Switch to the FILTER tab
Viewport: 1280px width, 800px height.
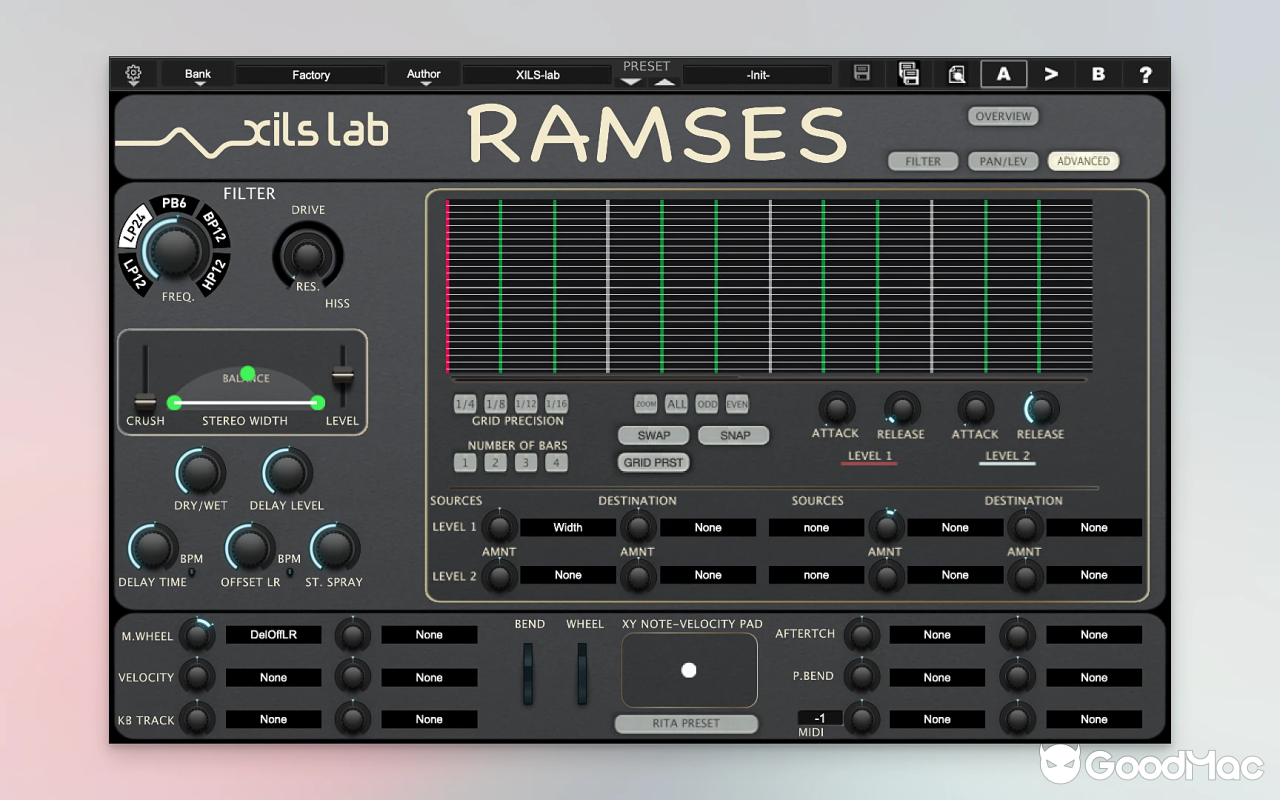coord(922,160)
